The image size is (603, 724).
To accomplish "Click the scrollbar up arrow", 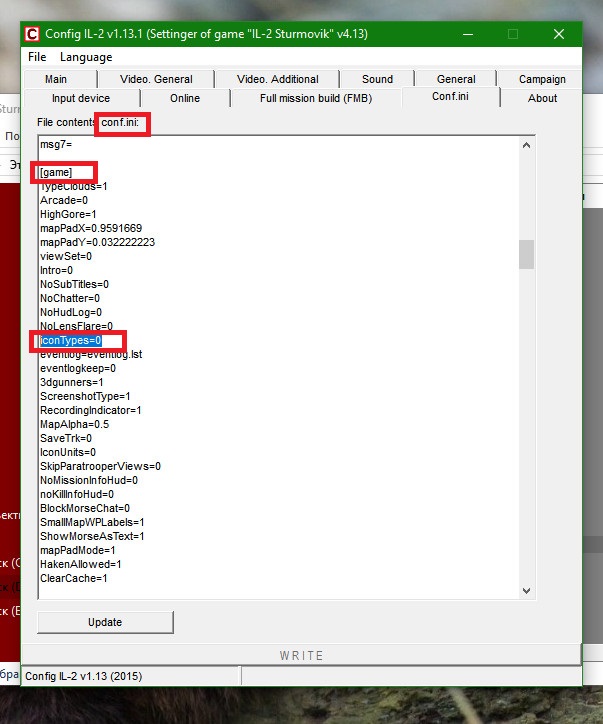I will click(526, 145).
